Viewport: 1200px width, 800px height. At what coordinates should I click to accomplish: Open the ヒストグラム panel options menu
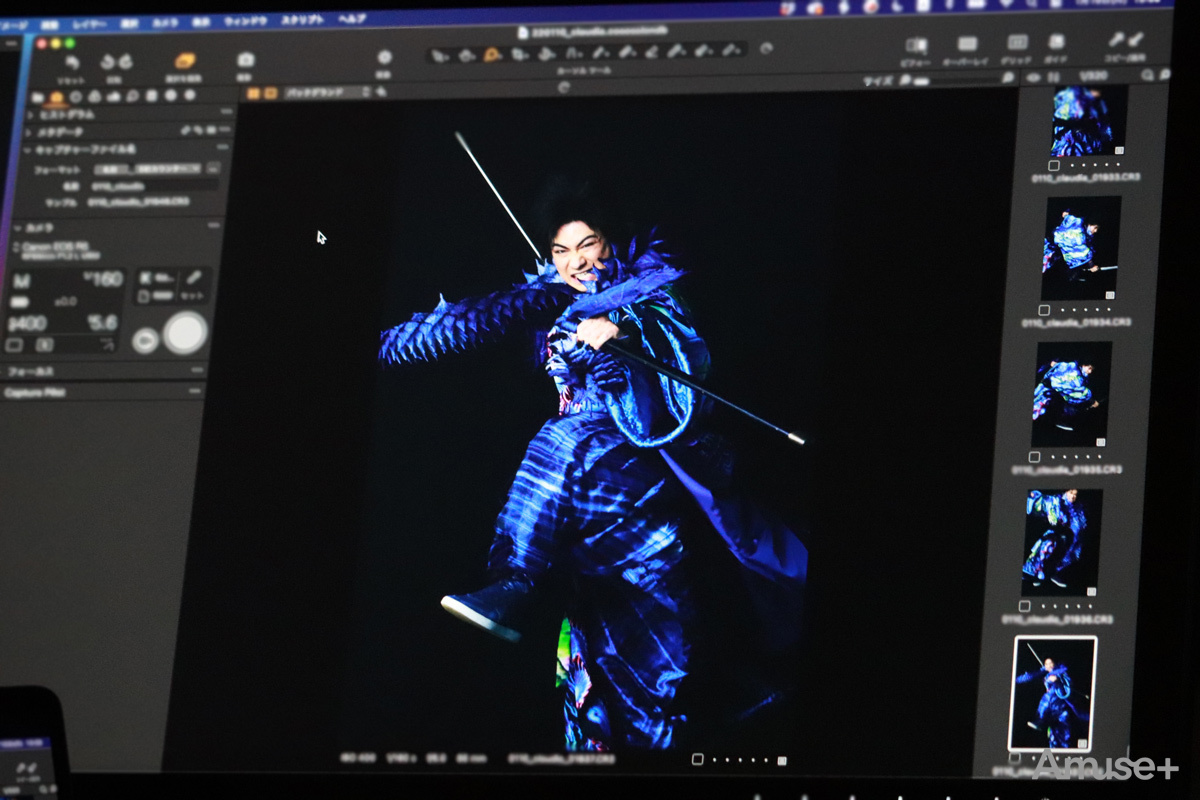tap(224, 111)
